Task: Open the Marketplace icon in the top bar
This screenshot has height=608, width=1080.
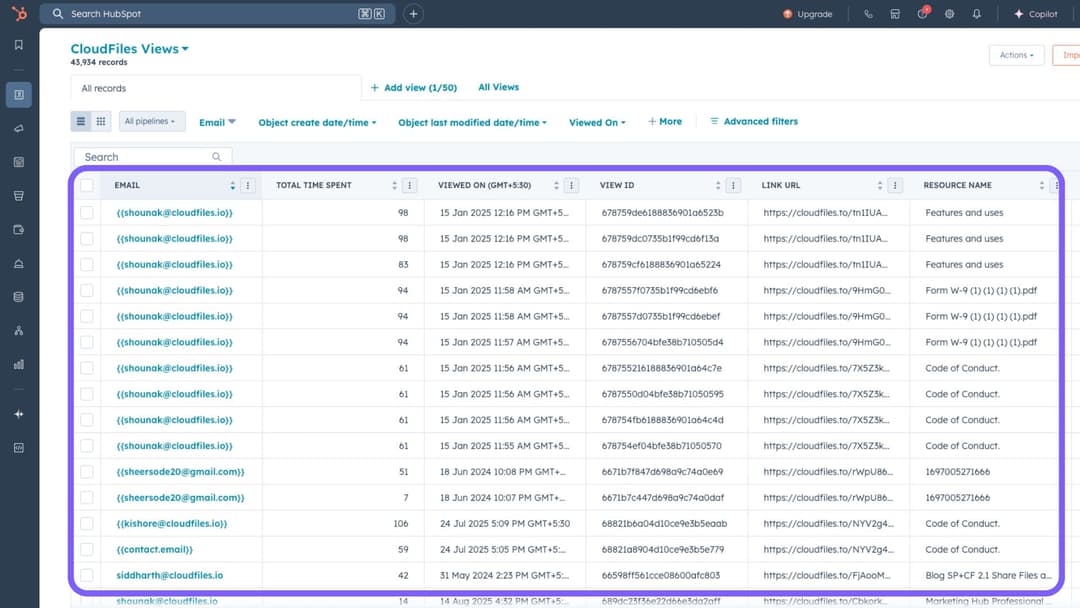Action: (x=893, y=13)
